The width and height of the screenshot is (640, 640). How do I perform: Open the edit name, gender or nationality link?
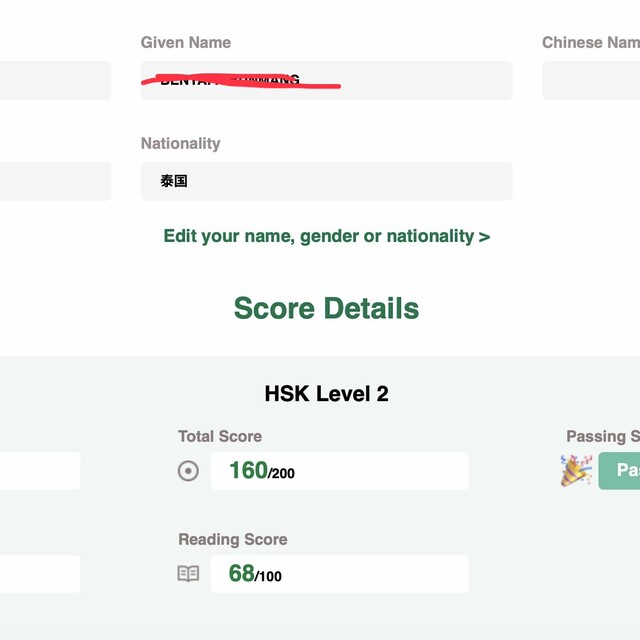coord(326,236)
